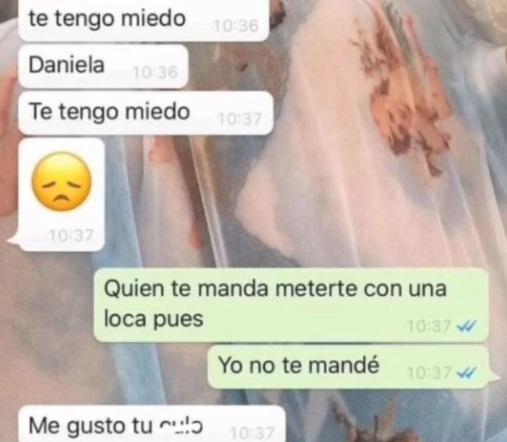Tap the 10:37 timestamp on 'loca pues' message
The height and width of the screenshot is (442, 507).
pos(429,326)
